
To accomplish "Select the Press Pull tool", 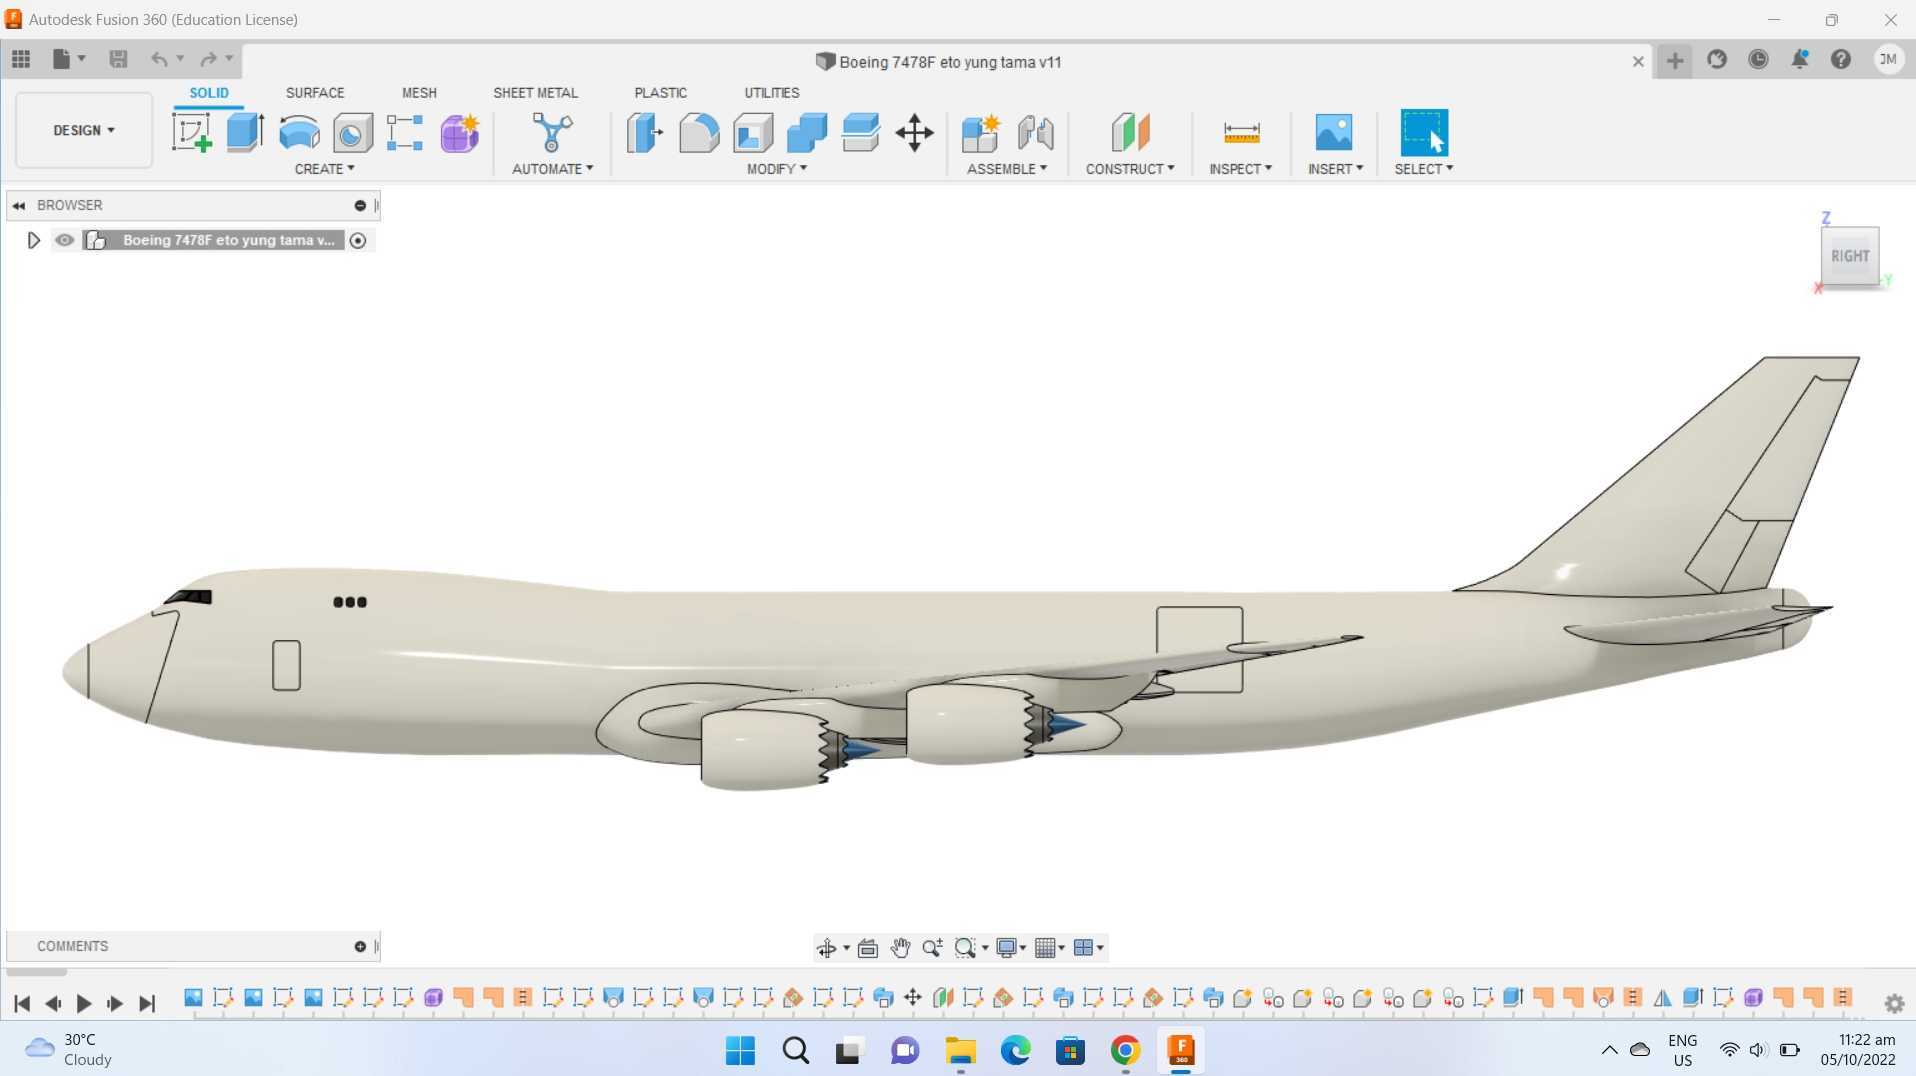I will 645,132.
